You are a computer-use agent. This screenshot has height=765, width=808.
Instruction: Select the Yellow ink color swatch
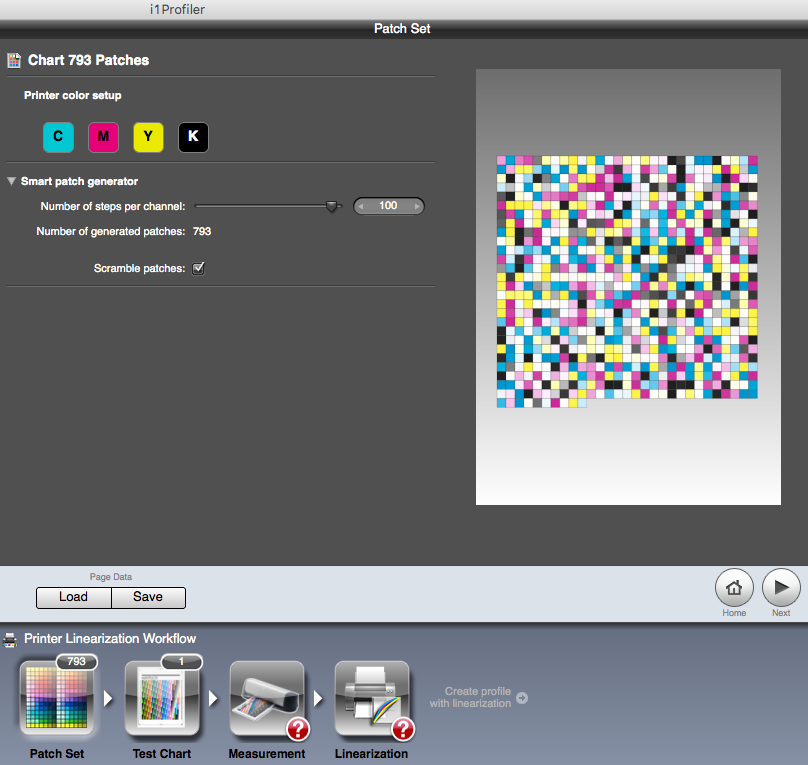click(x=148, y=137)
